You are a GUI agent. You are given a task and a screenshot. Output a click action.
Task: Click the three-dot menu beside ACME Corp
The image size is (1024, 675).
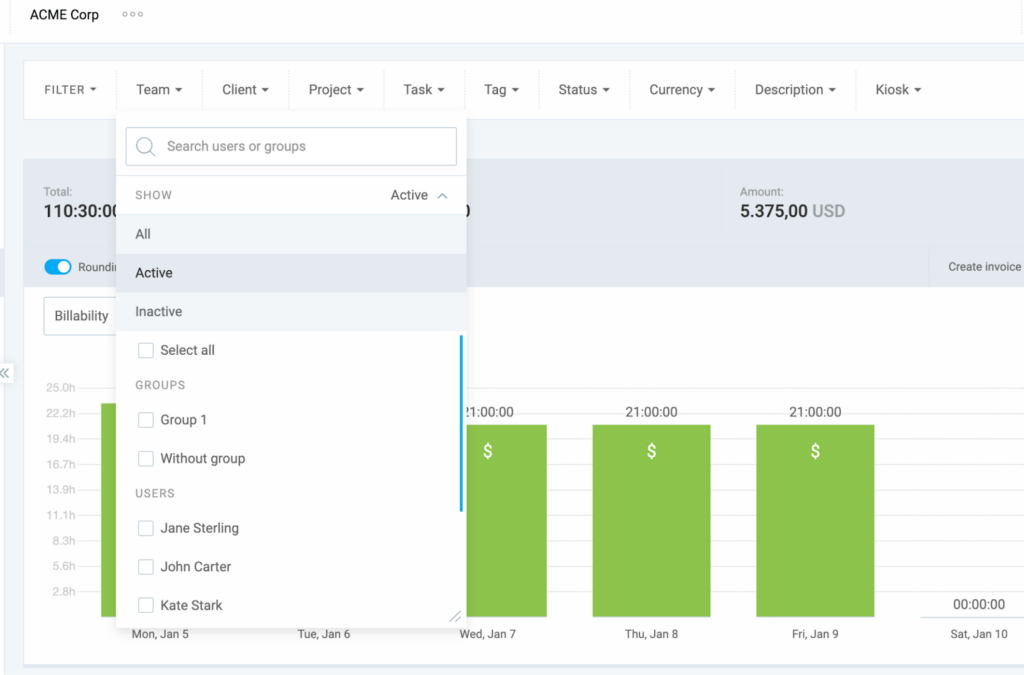tap(132, 15)
